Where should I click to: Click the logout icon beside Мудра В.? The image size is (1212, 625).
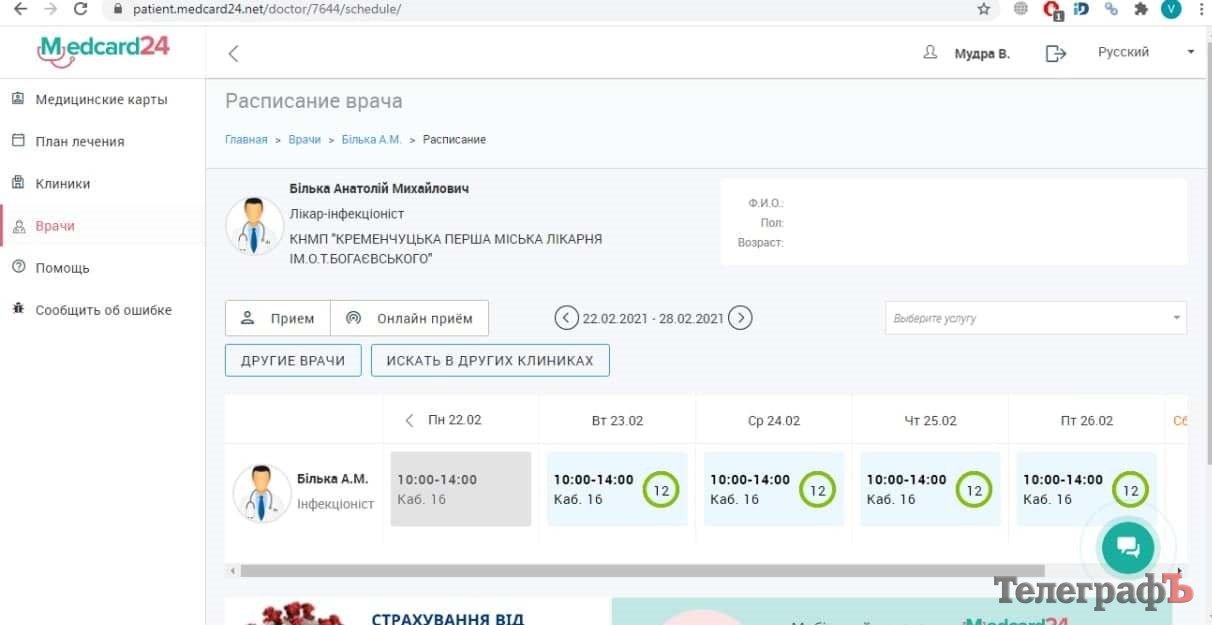pos(1055,54)
